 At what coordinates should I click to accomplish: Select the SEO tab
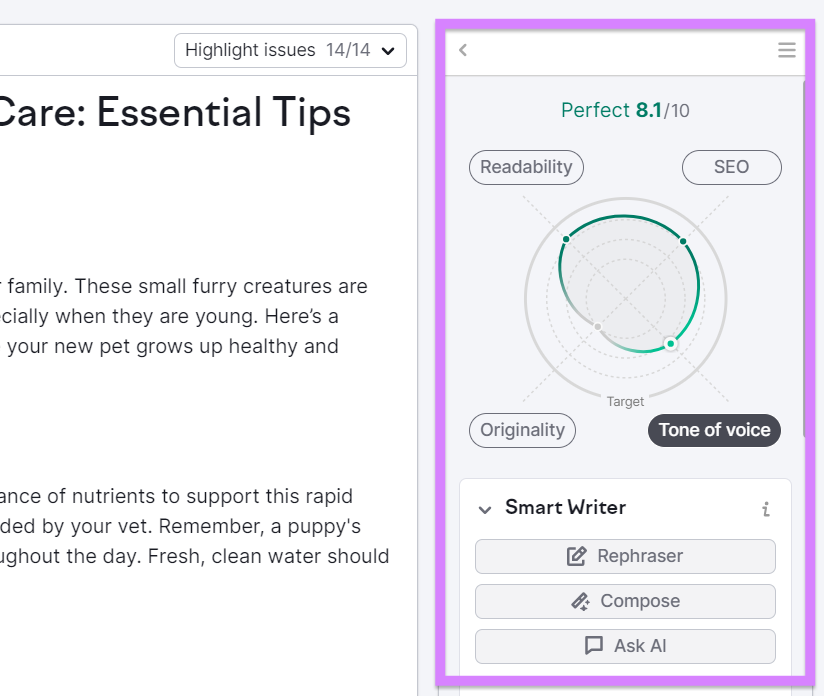pos(731,167)
